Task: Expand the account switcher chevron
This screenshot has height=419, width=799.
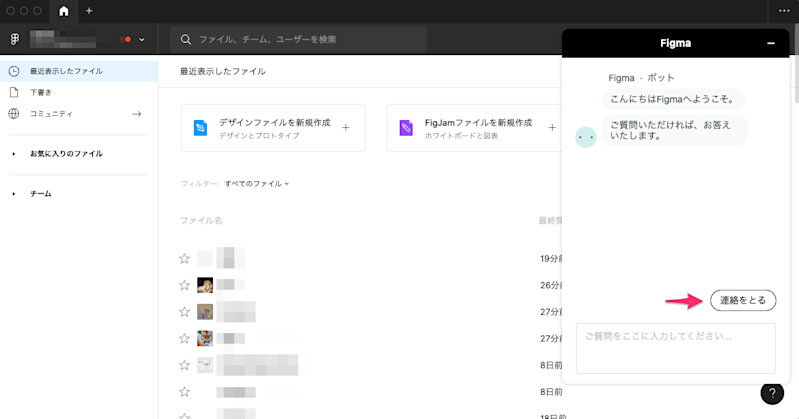Action: click(x=142, y=39)
